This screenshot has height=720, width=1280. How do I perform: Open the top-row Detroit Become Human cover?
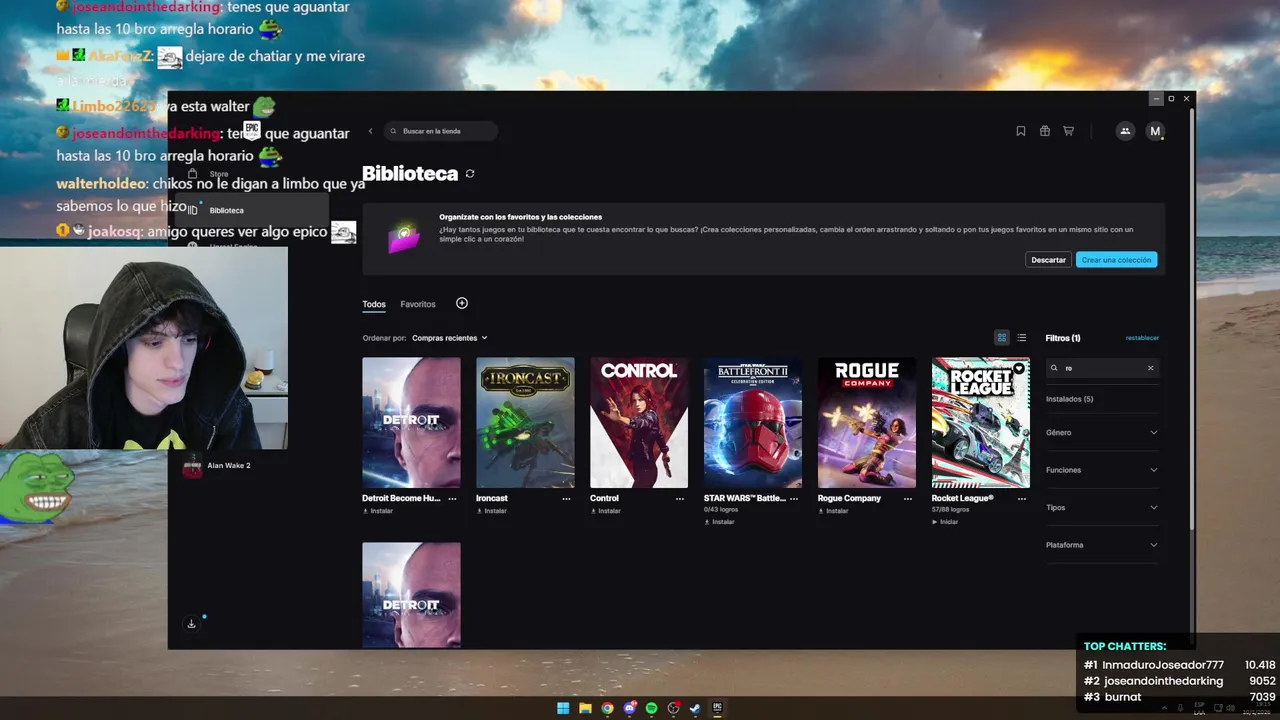click(x=411, y=423)
